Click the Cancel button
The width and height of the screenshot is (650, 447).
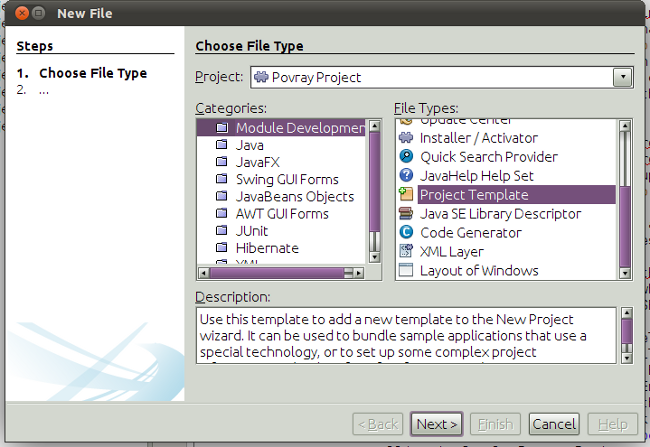554,424
